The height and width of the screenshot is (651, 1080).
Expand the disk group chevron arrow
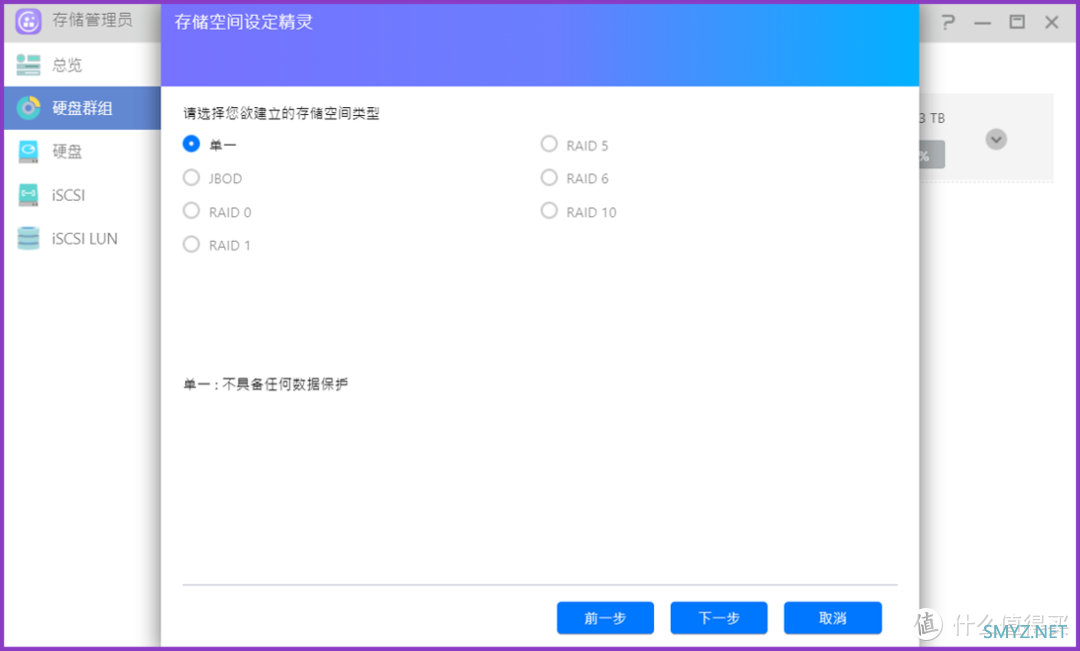pyautogui.click(x=995, y=139)
